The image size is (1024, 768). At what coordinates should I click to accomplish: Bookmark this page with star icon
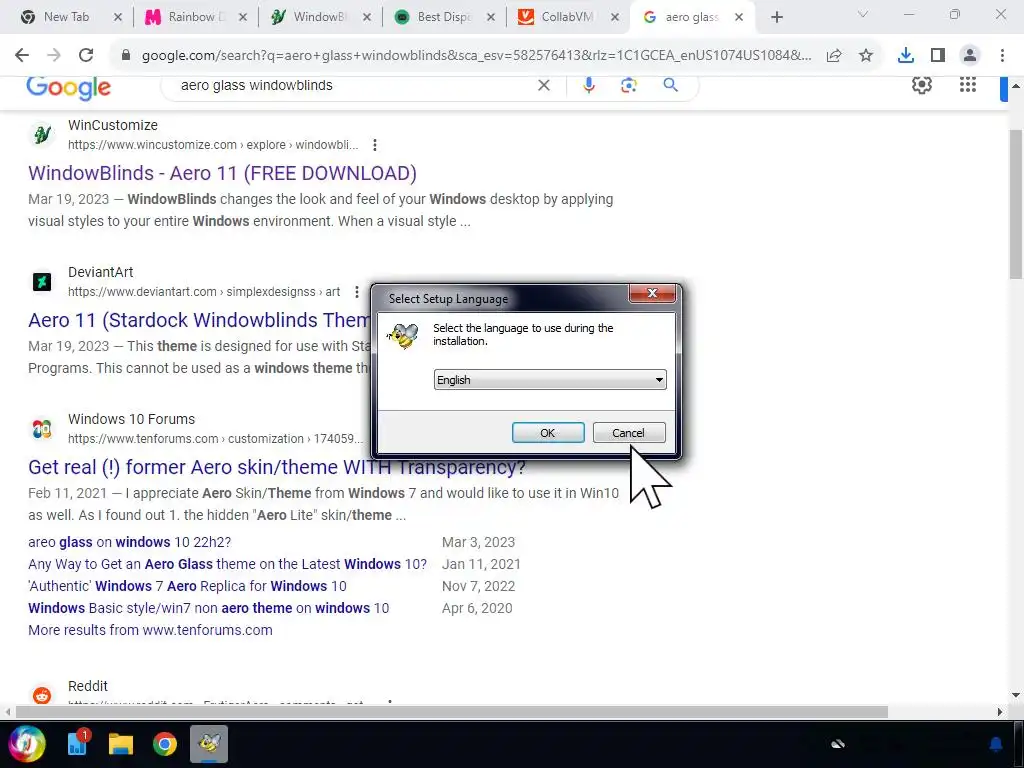(866, 56)
